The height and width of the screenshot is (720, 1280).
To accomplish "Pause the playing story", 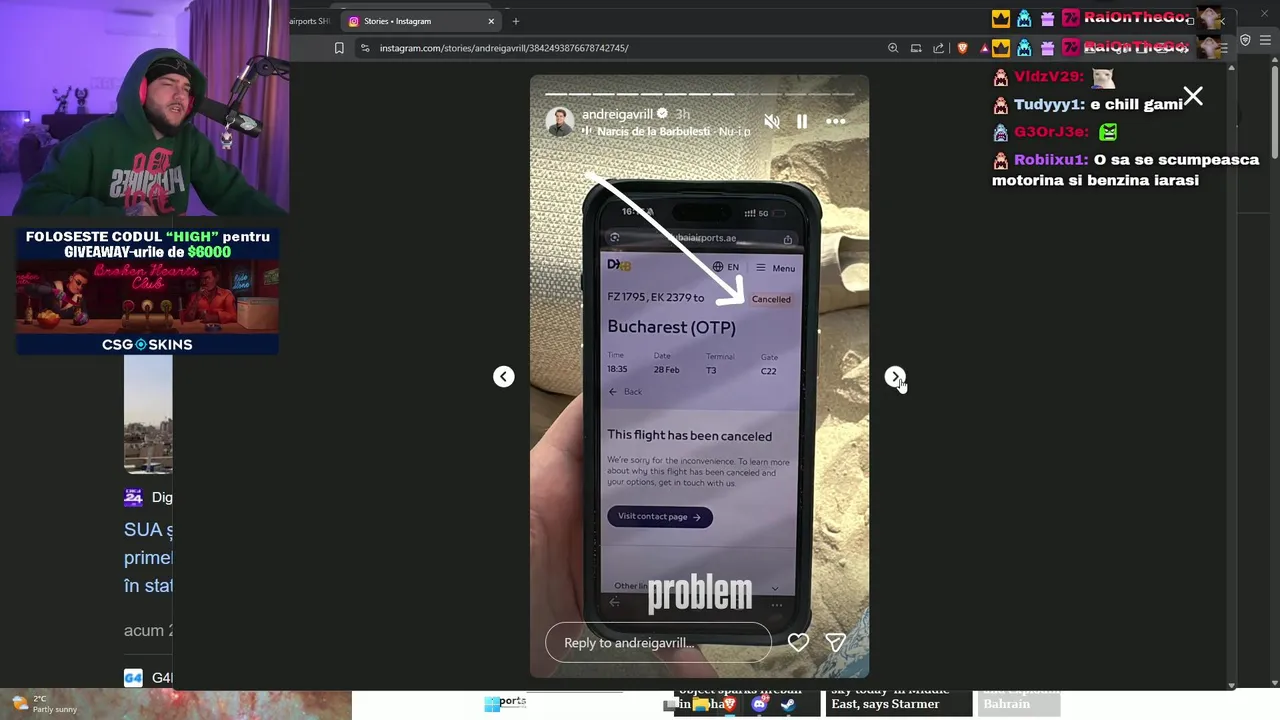I will [x=802, y=122].
